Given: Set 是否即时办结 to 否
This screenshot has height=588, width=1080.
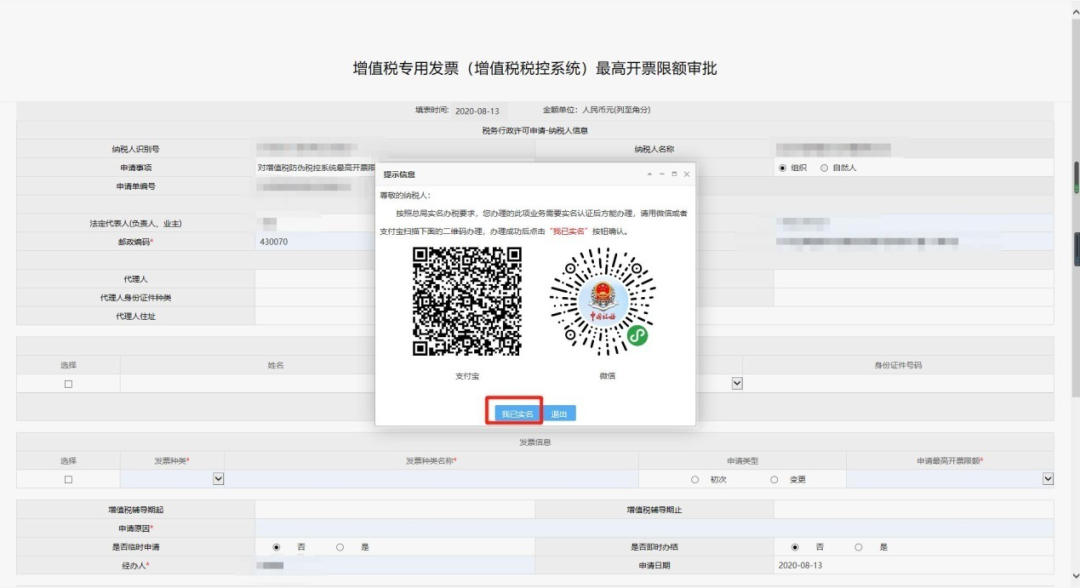Looking at the screenshot, I should pos(795,547).
